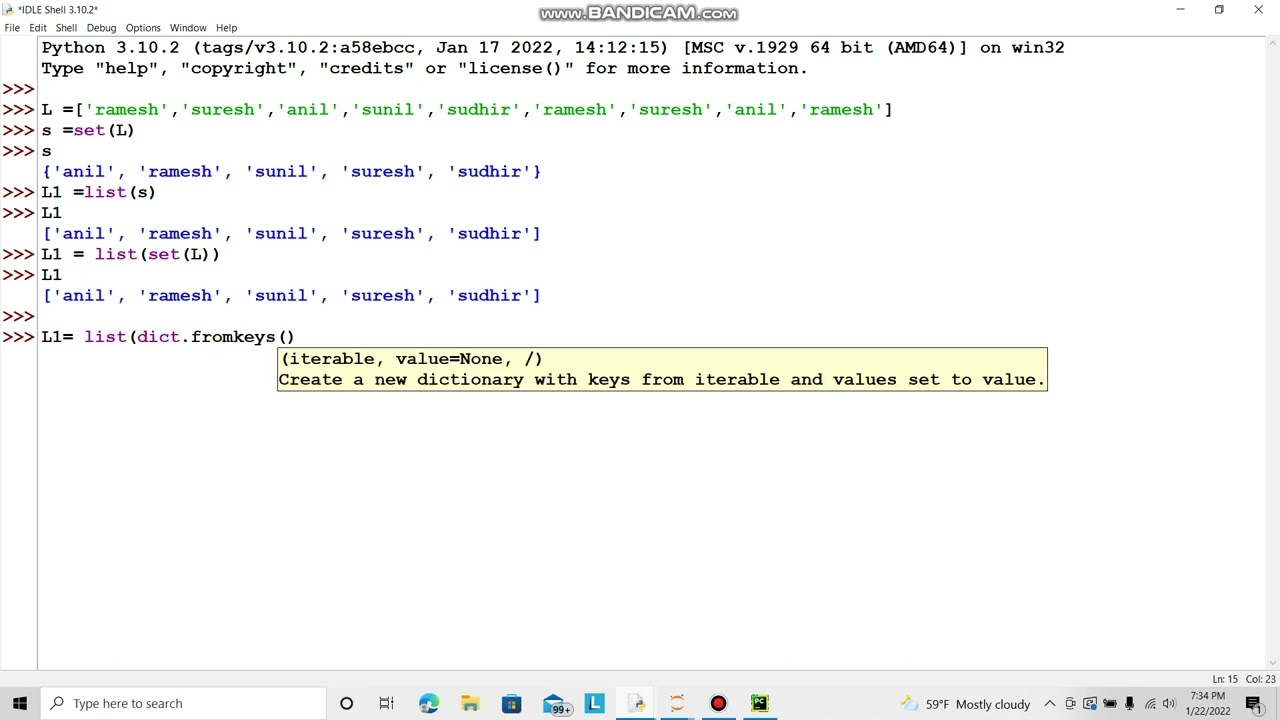Open the Edit menu
This screenshot has height=720, width=1280.
click(x=38, y=28)
